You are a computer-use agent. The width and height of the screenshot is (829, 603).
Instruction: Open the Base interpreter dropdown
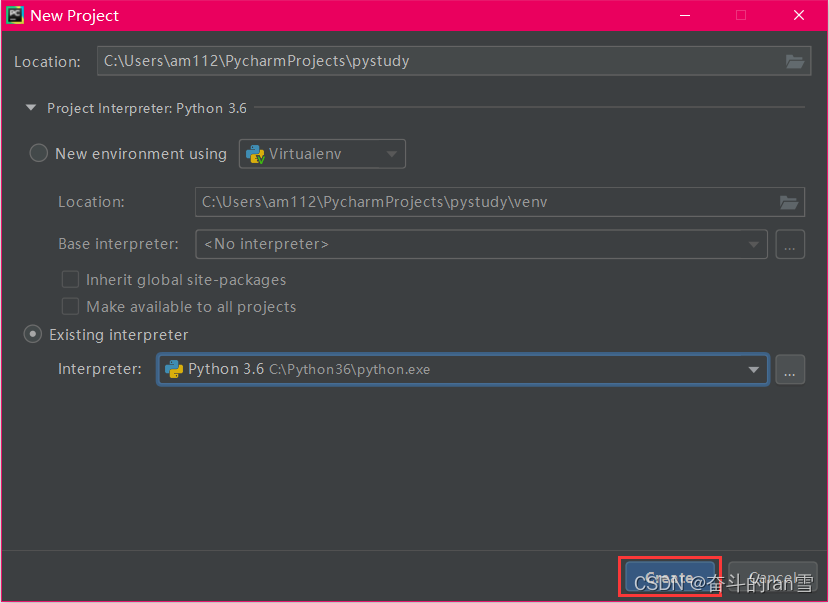point(481,244)
